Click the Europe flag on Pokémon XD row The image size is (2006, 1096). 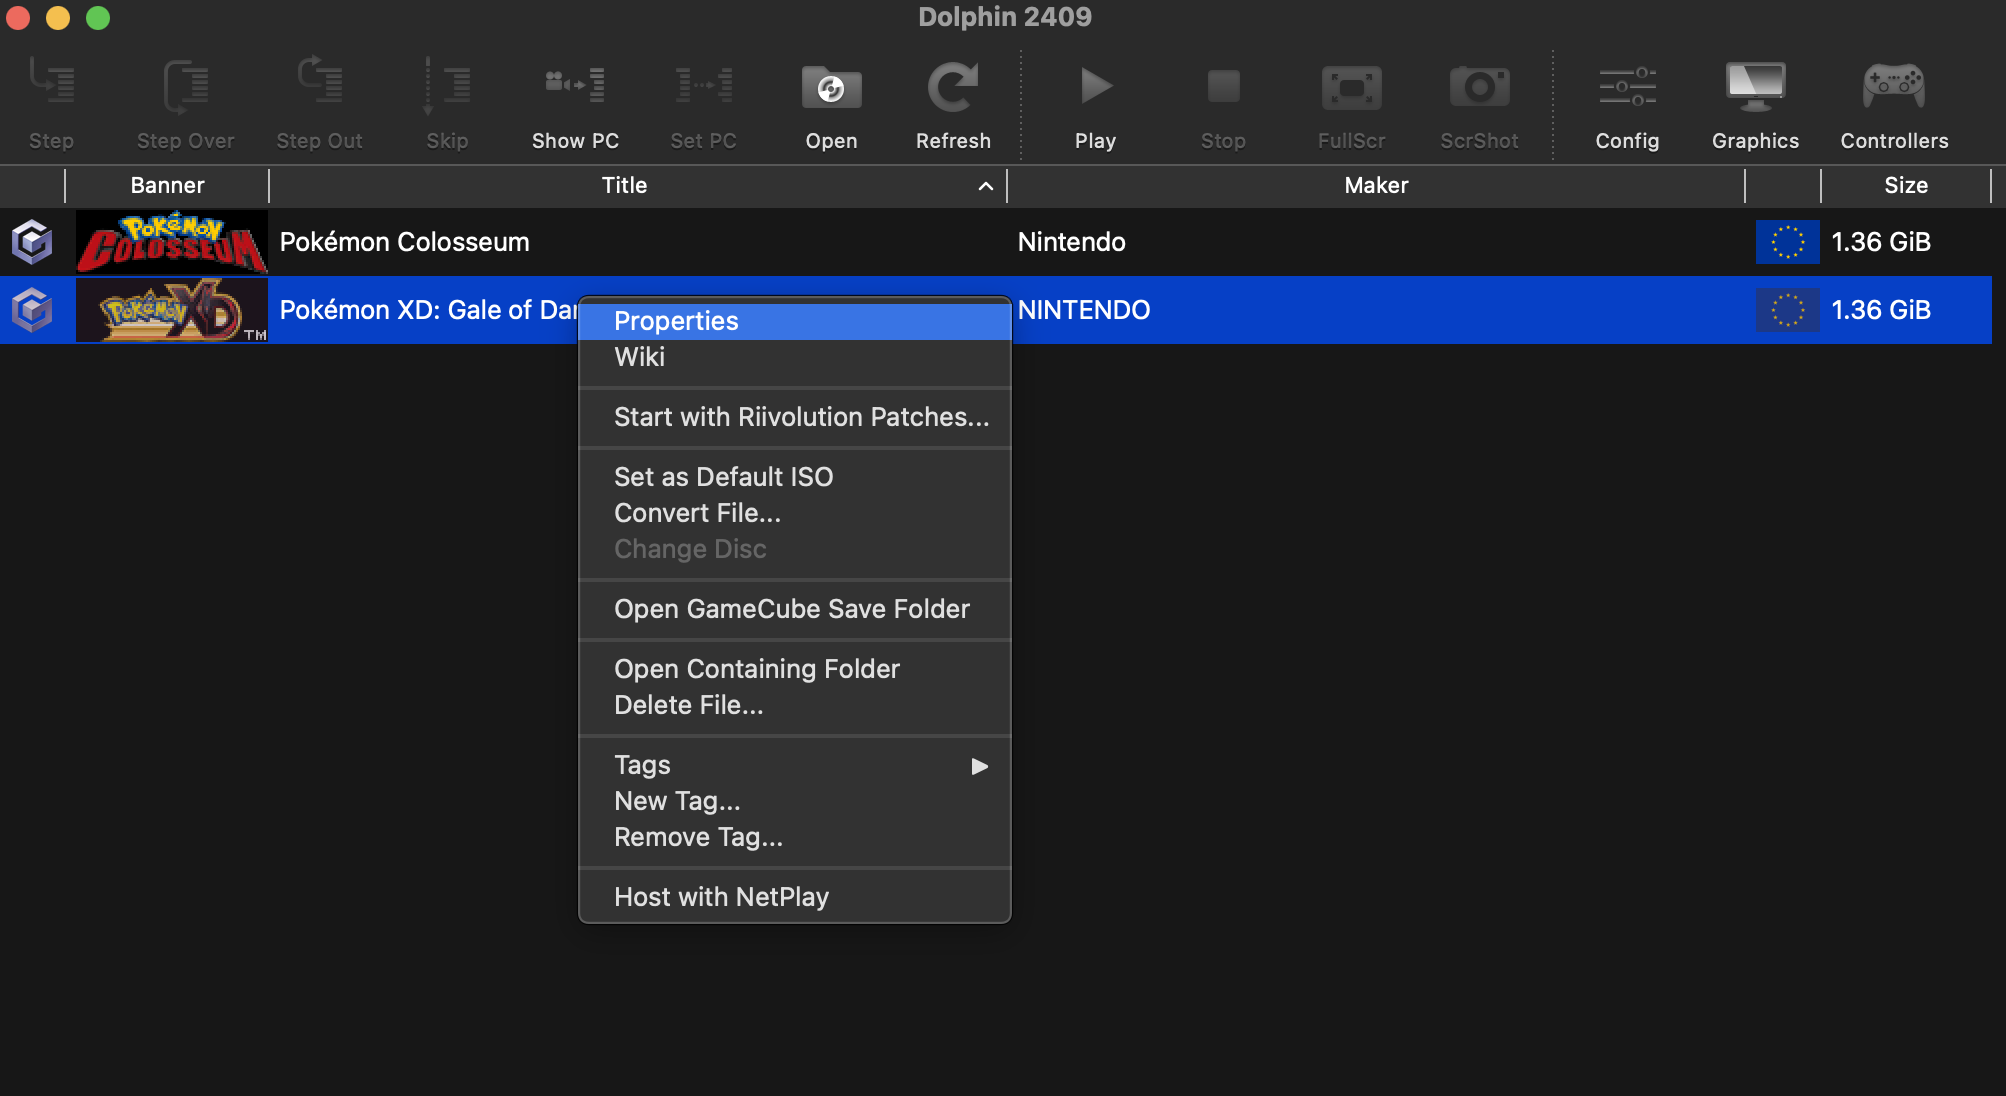(1787, 310)
